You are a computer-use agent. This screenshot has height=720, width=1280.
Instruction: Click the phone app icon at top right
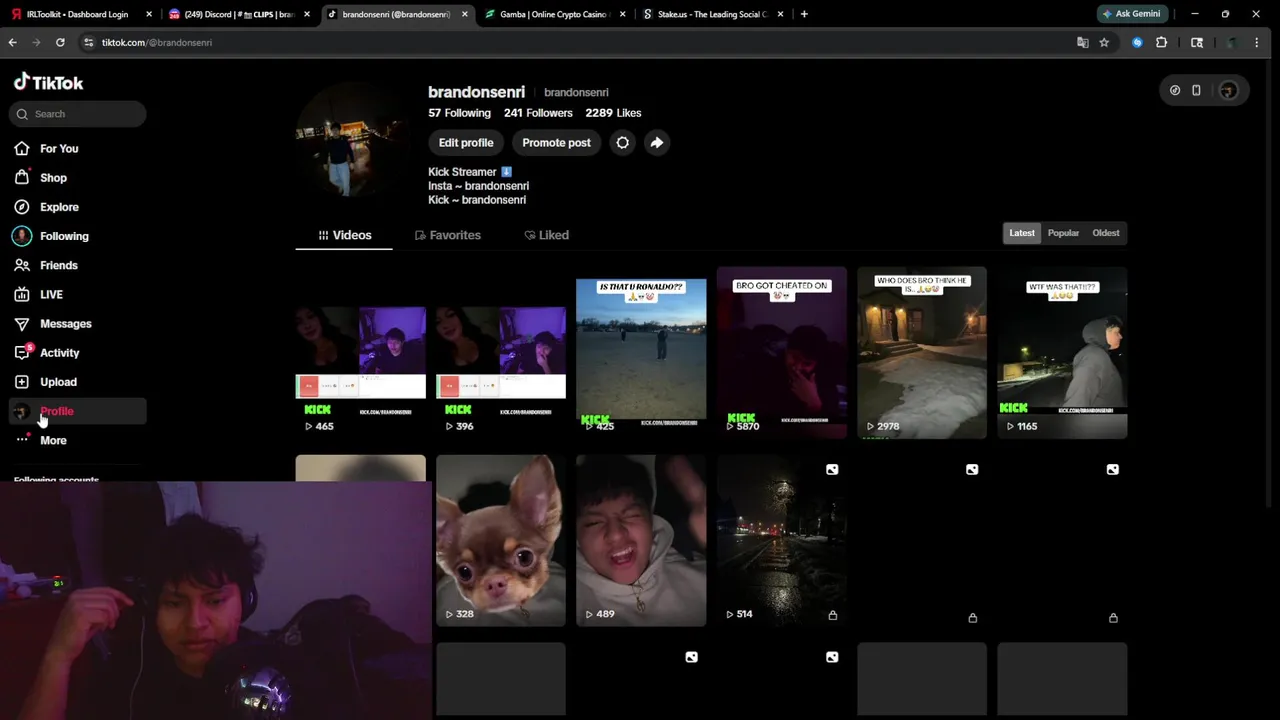point(1196,91)
